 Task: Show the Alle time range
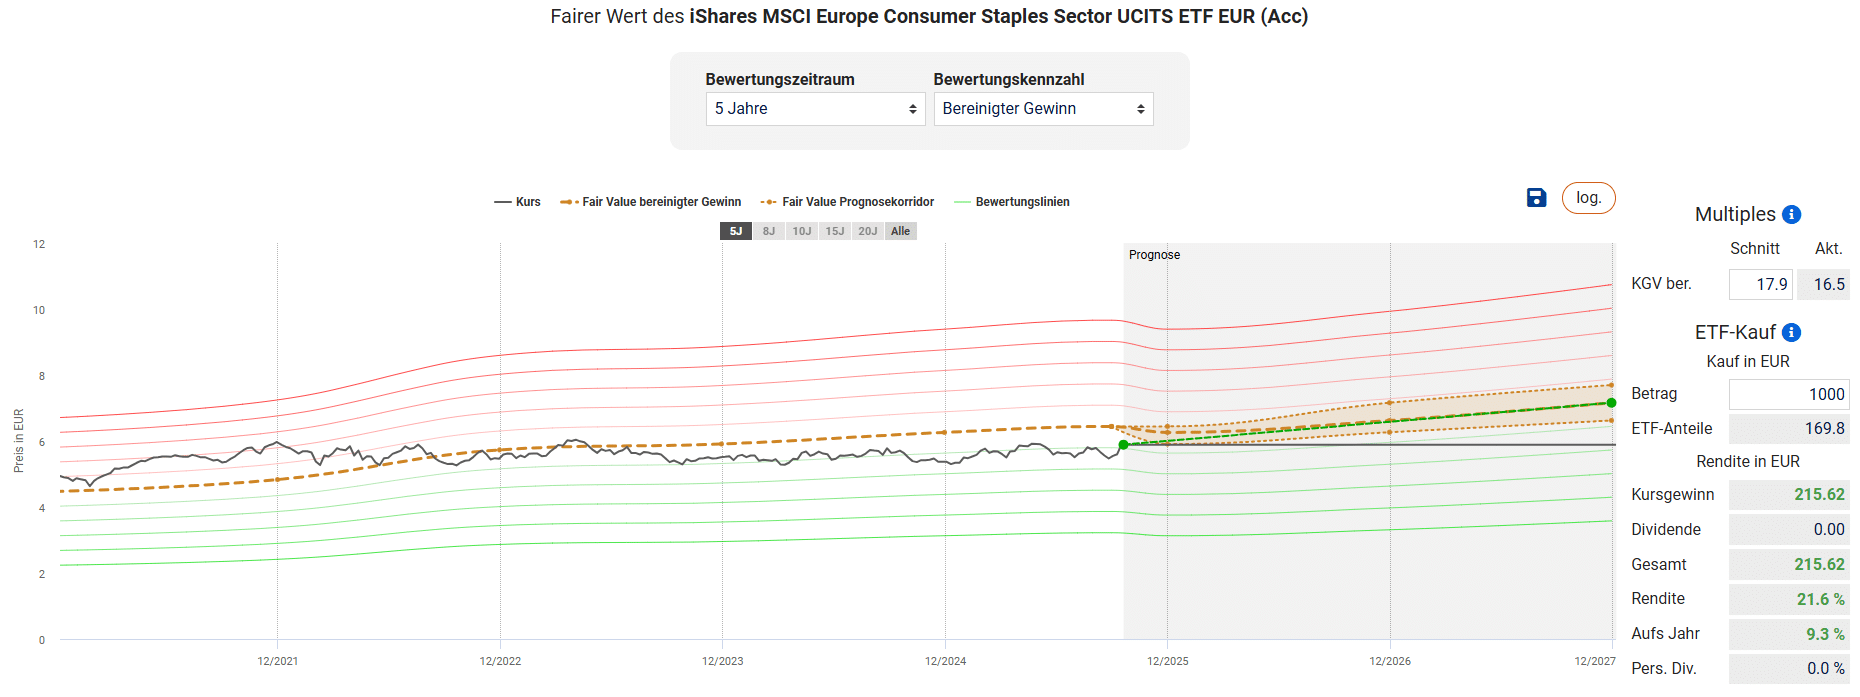tap(901, 231)
